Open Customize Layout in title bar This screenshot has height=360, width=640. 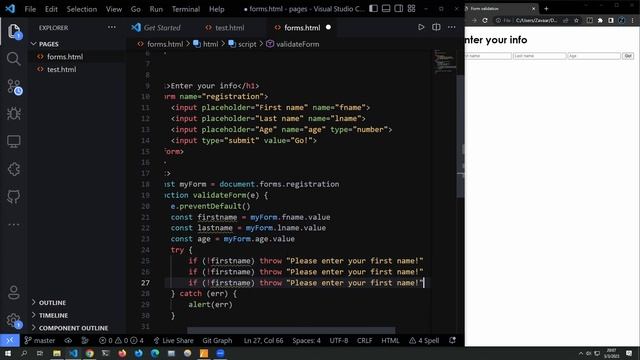pyautogui.click(x=411, y=9)
